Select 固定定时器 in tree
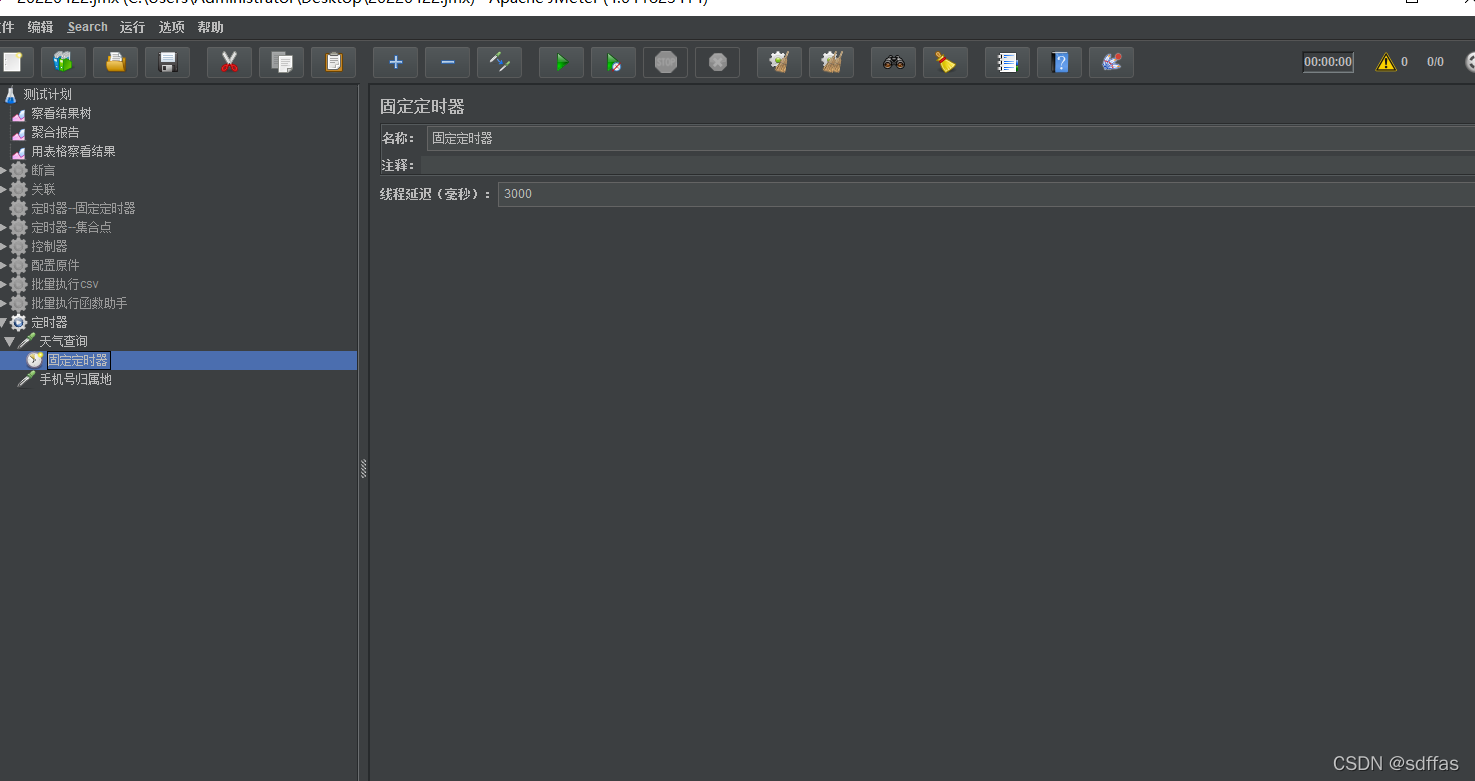1475x781 pixels. click(x=78, y=360)
